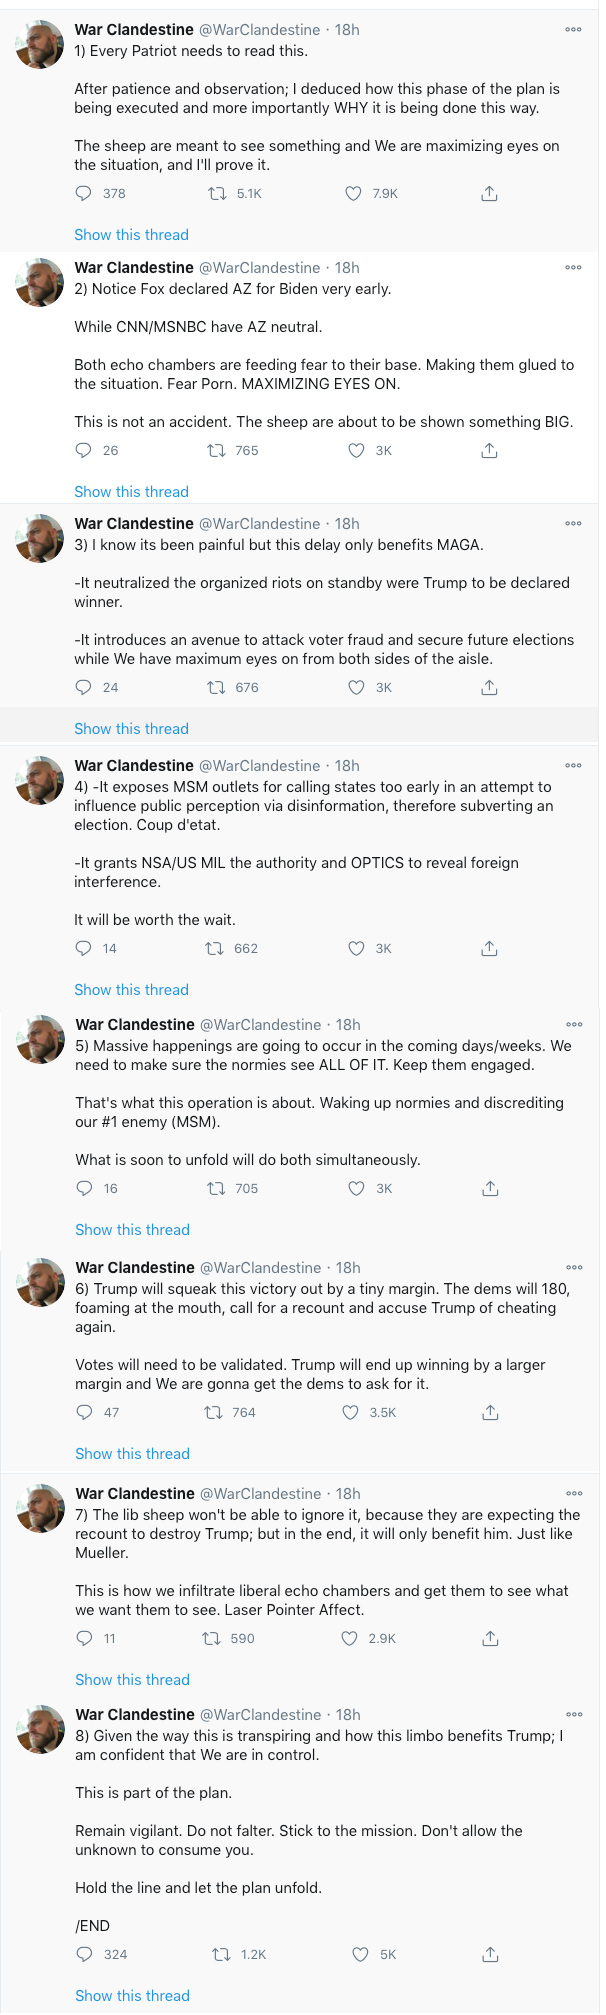Retweet the tweet showing 765 retweets
This screenshot has height=2015, width=606.
(216, 451)
